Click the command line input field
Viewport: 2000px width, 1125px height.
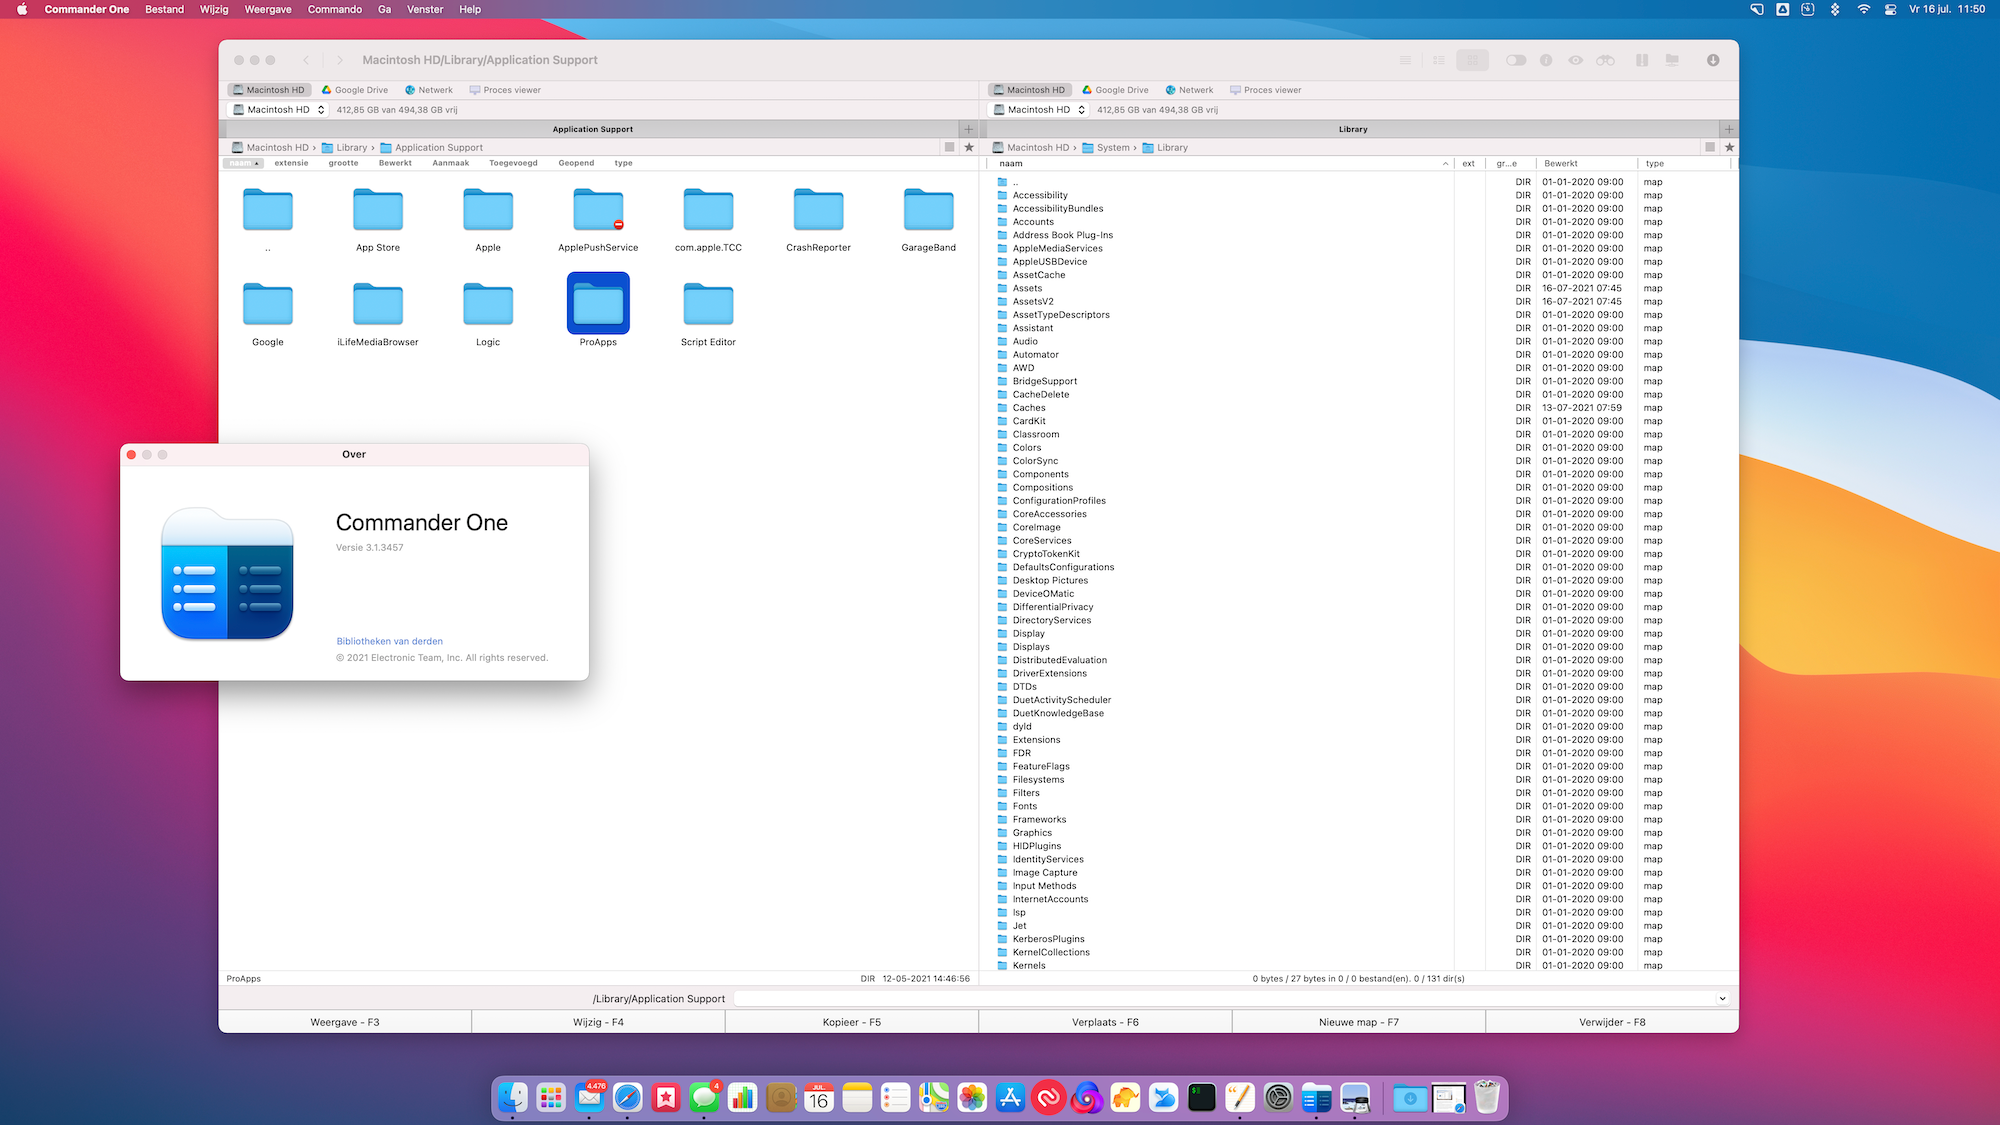(1224, 998)
